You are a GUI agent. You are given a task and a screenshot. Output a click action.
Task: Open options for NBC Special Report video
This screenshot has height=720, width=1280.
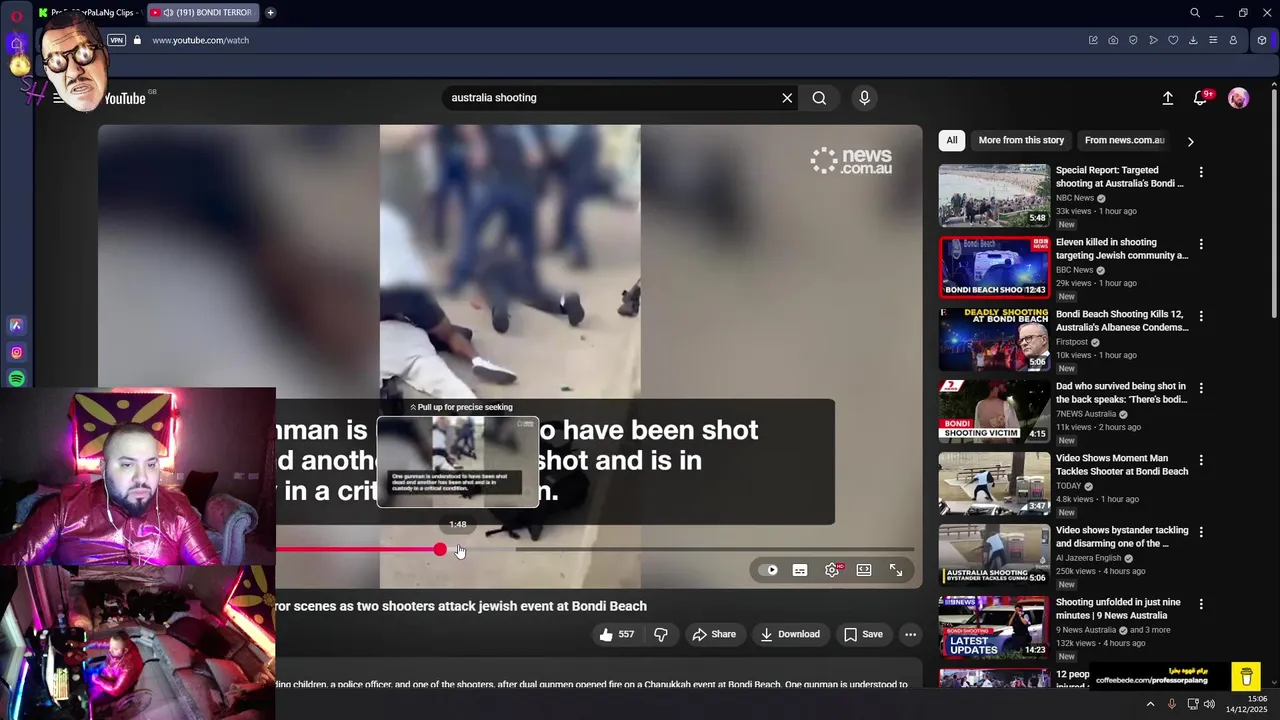pyautogui.click(x=1201, y=172)
